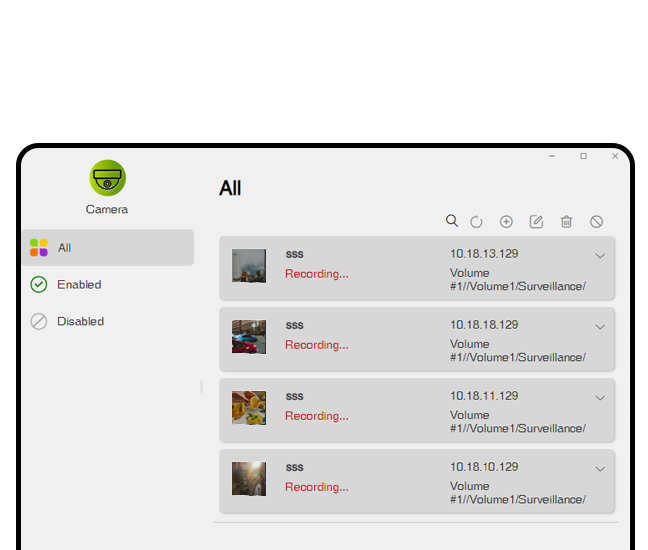Select the All cameras sidebar item
Image resolution: width=648 pixels, height=550 pixels.
click(x=108, y=248)
